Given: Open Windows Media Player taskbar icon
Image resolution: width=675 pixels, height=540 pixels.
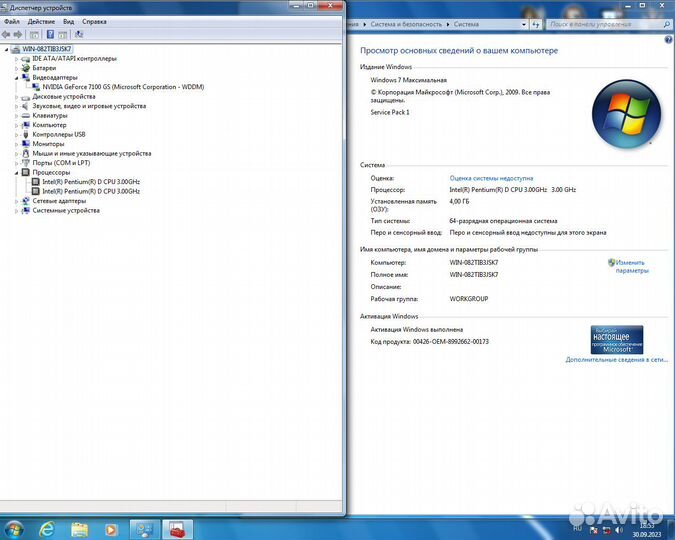Looking at the screenshot, I should pyautogui.click(x=111, y=529).
